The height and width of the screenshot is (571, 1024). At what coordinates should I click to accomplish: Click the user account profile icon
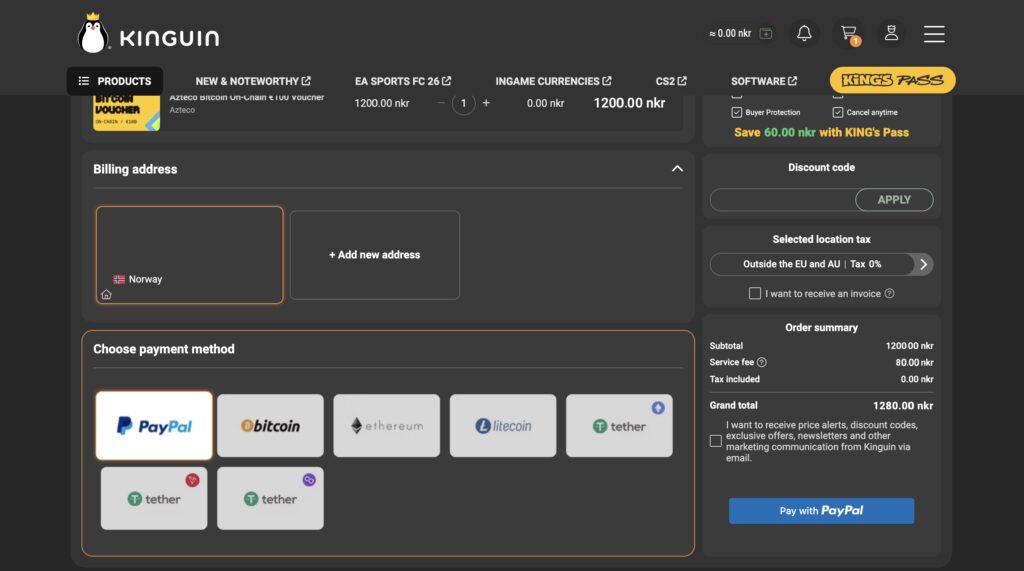pos(891,33)
